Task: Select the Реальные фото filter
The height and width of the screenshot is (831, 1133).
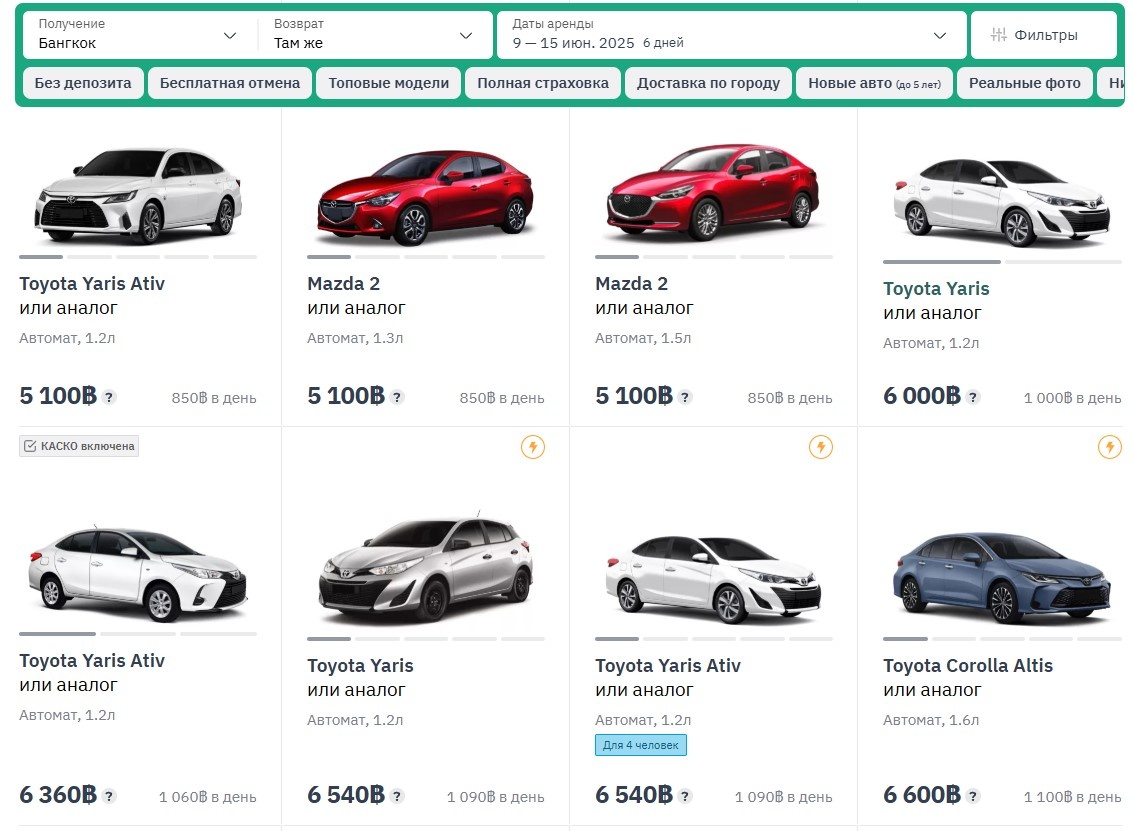Action: (1025, 83)
